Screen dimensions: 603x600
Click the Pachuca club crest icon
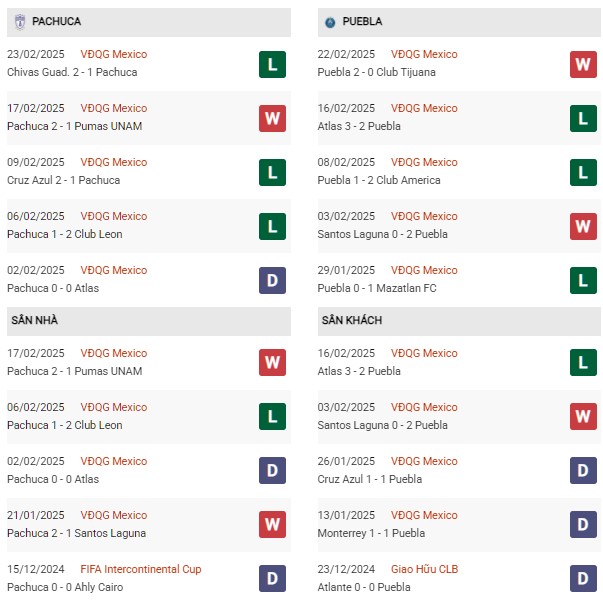pyautogui.click(x=20, y=22)
